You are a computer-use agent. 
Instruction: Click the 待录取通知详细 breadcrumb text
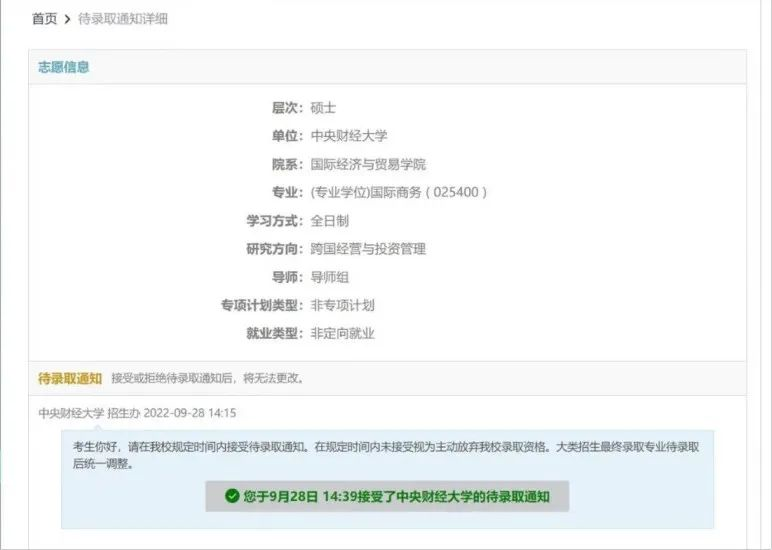(x=123, y=19)
